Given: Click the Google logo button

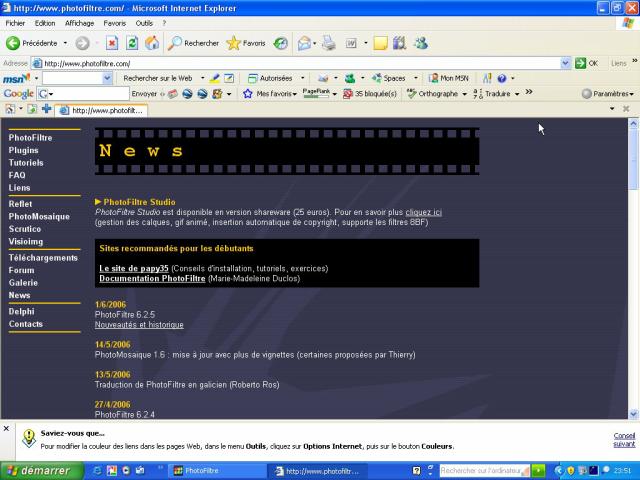Looking at the screenshot, I should [18, 94].
